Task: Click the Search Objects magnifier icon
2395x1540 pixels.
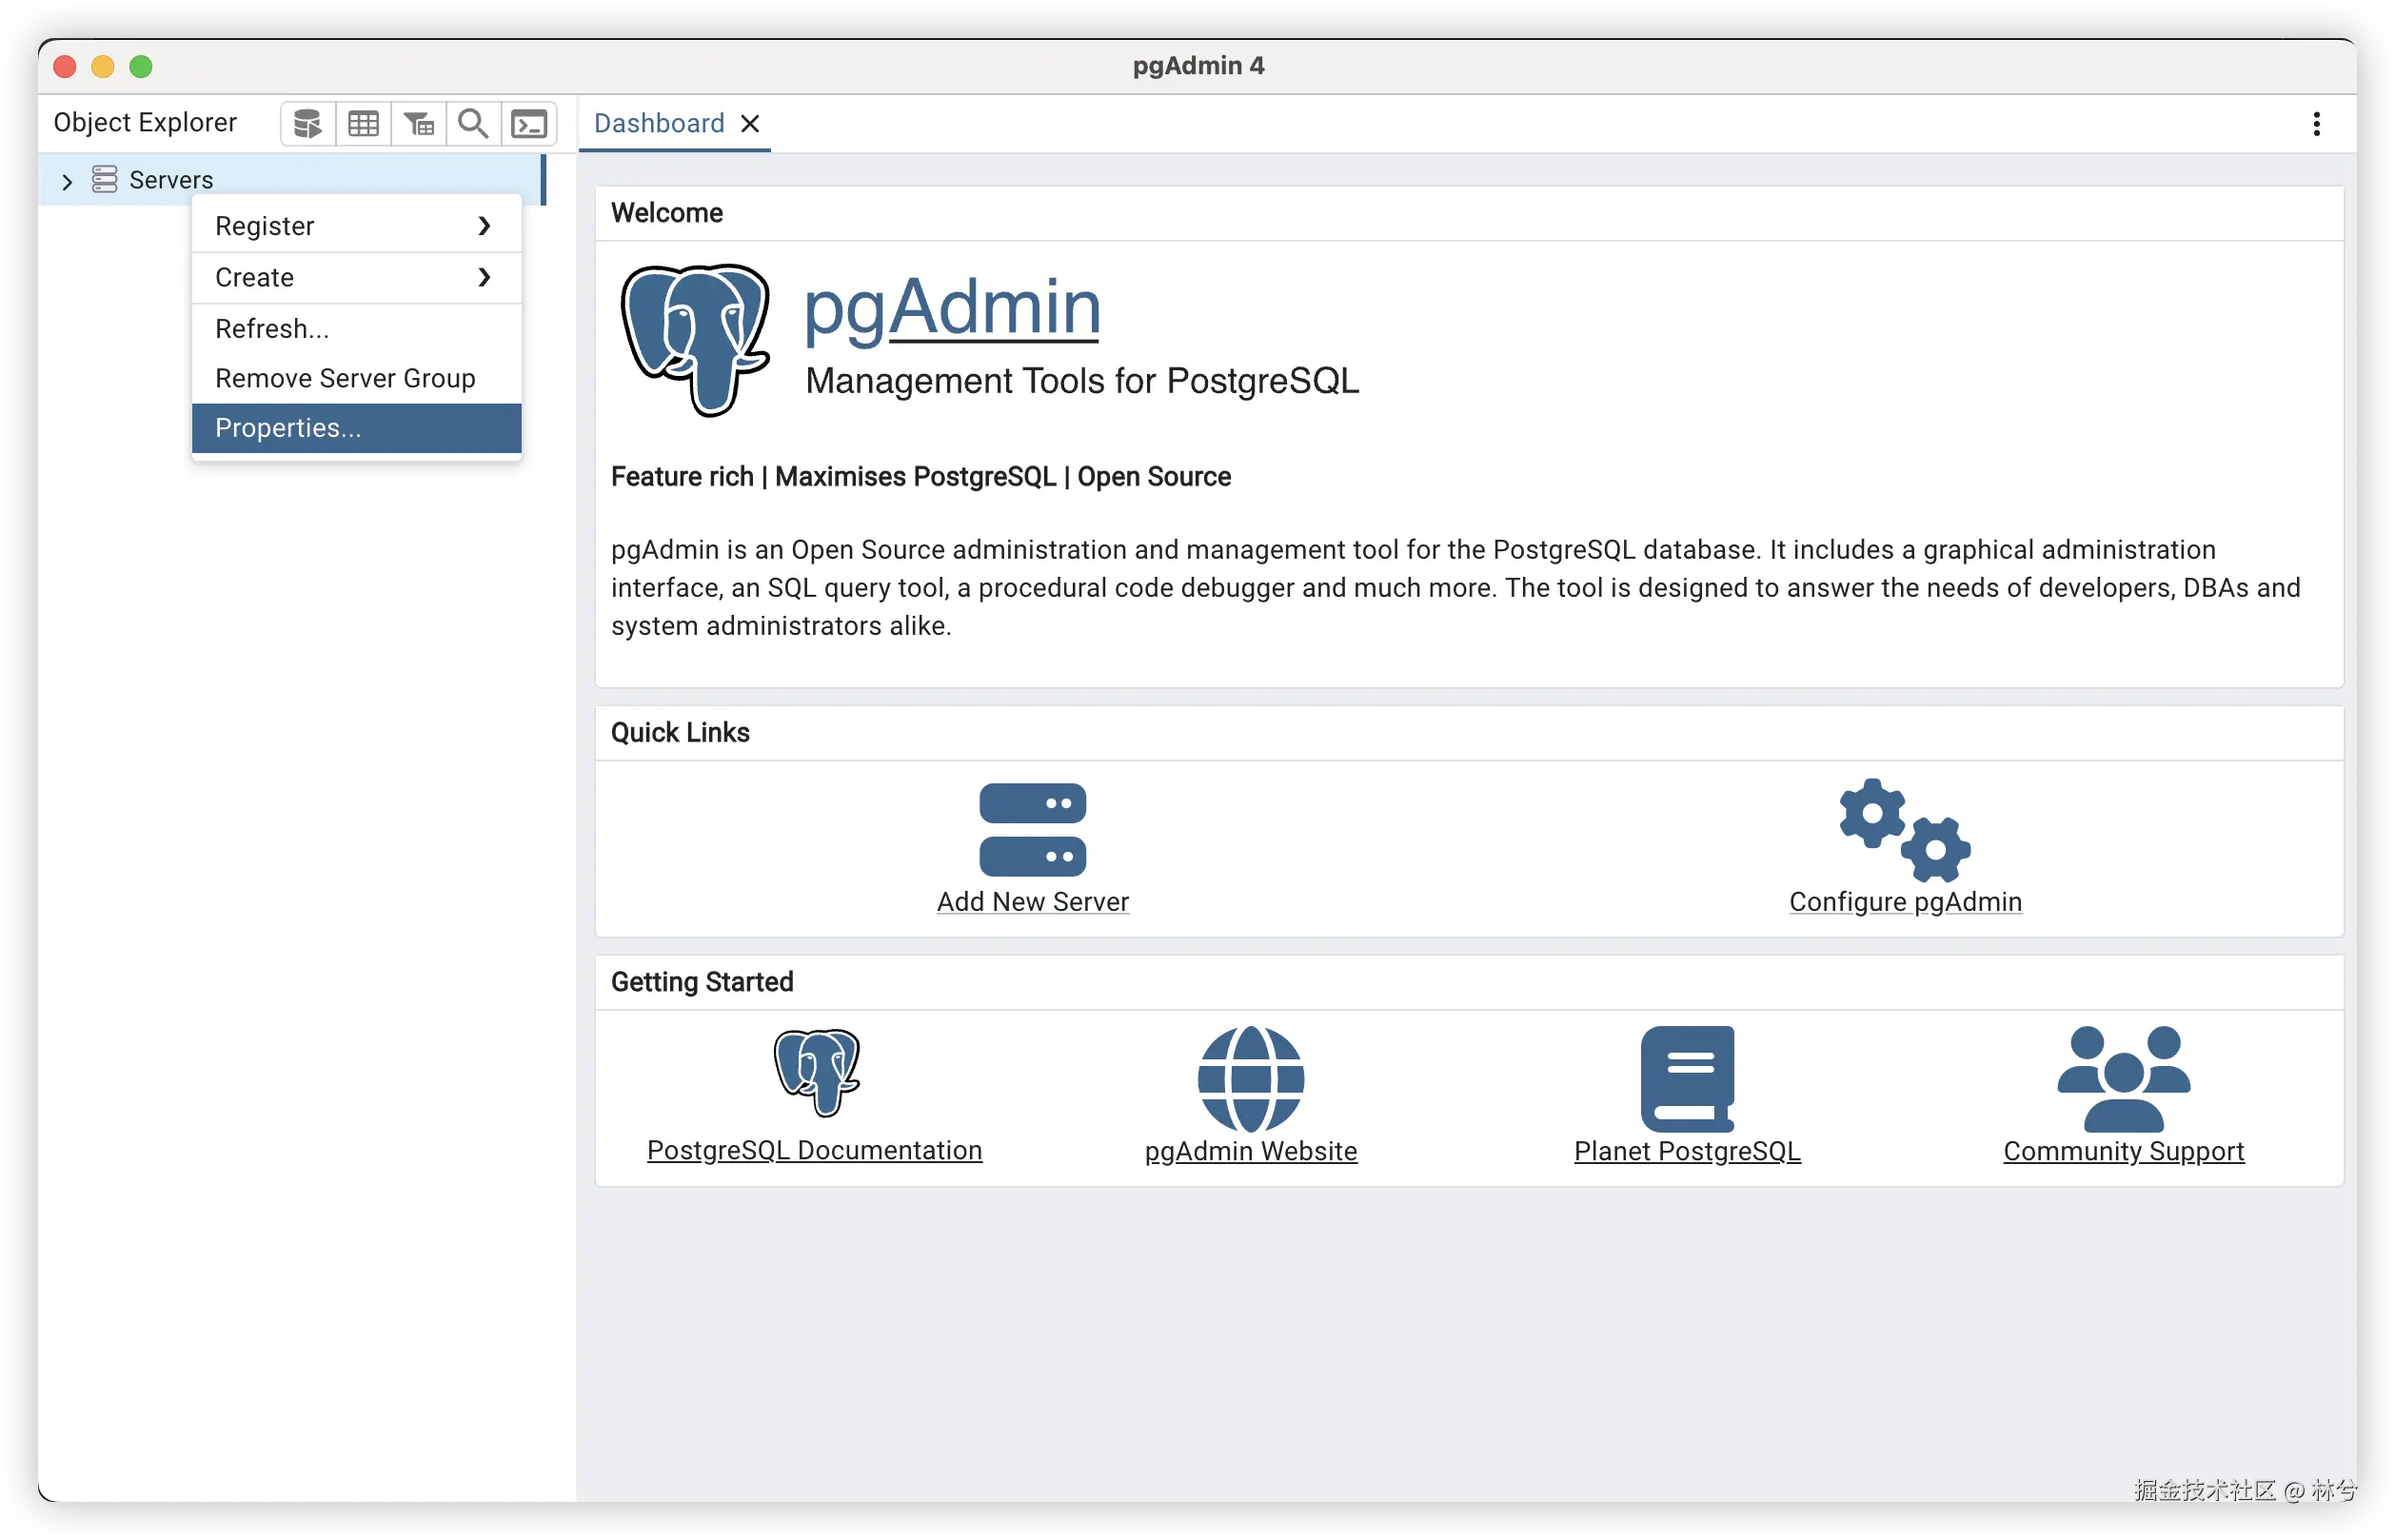Action: [473, 124]
